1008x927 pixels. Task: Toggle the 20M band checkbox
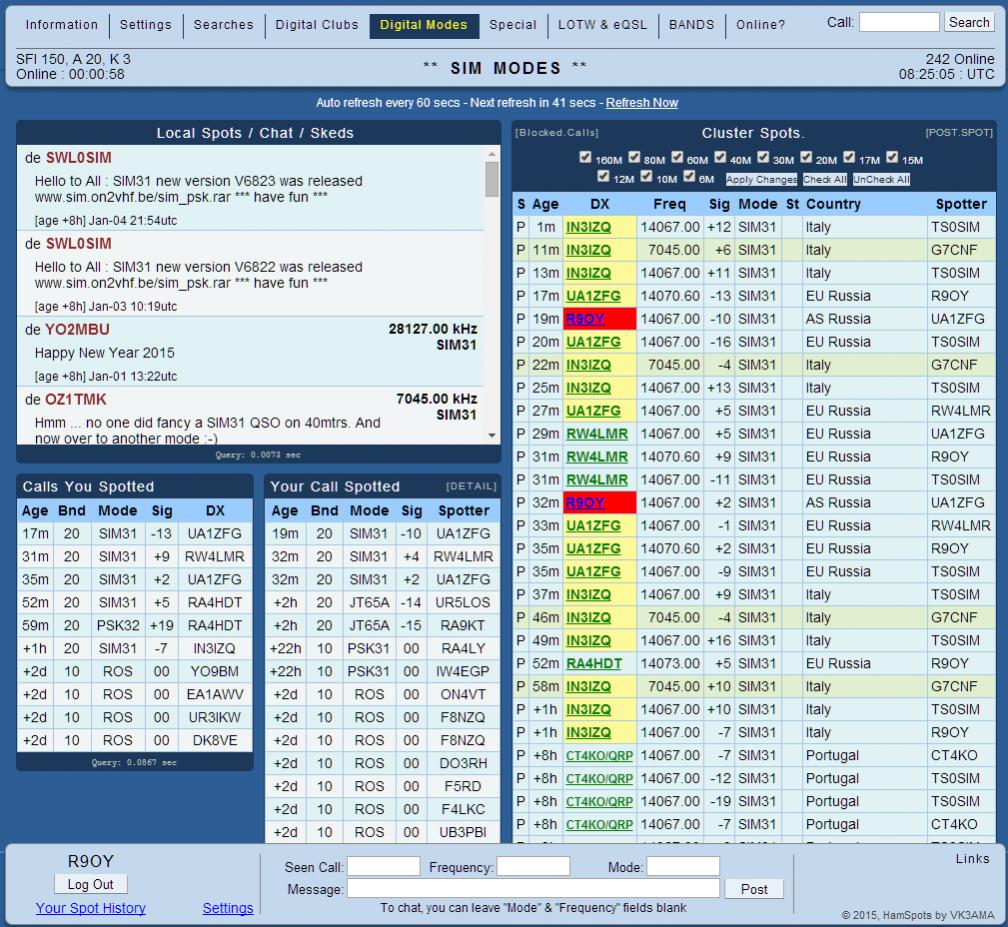pos(806,157)
